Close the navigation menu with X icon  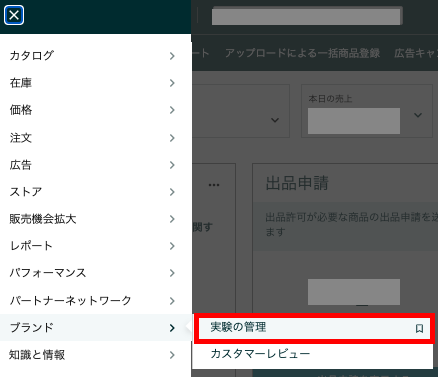14,15
